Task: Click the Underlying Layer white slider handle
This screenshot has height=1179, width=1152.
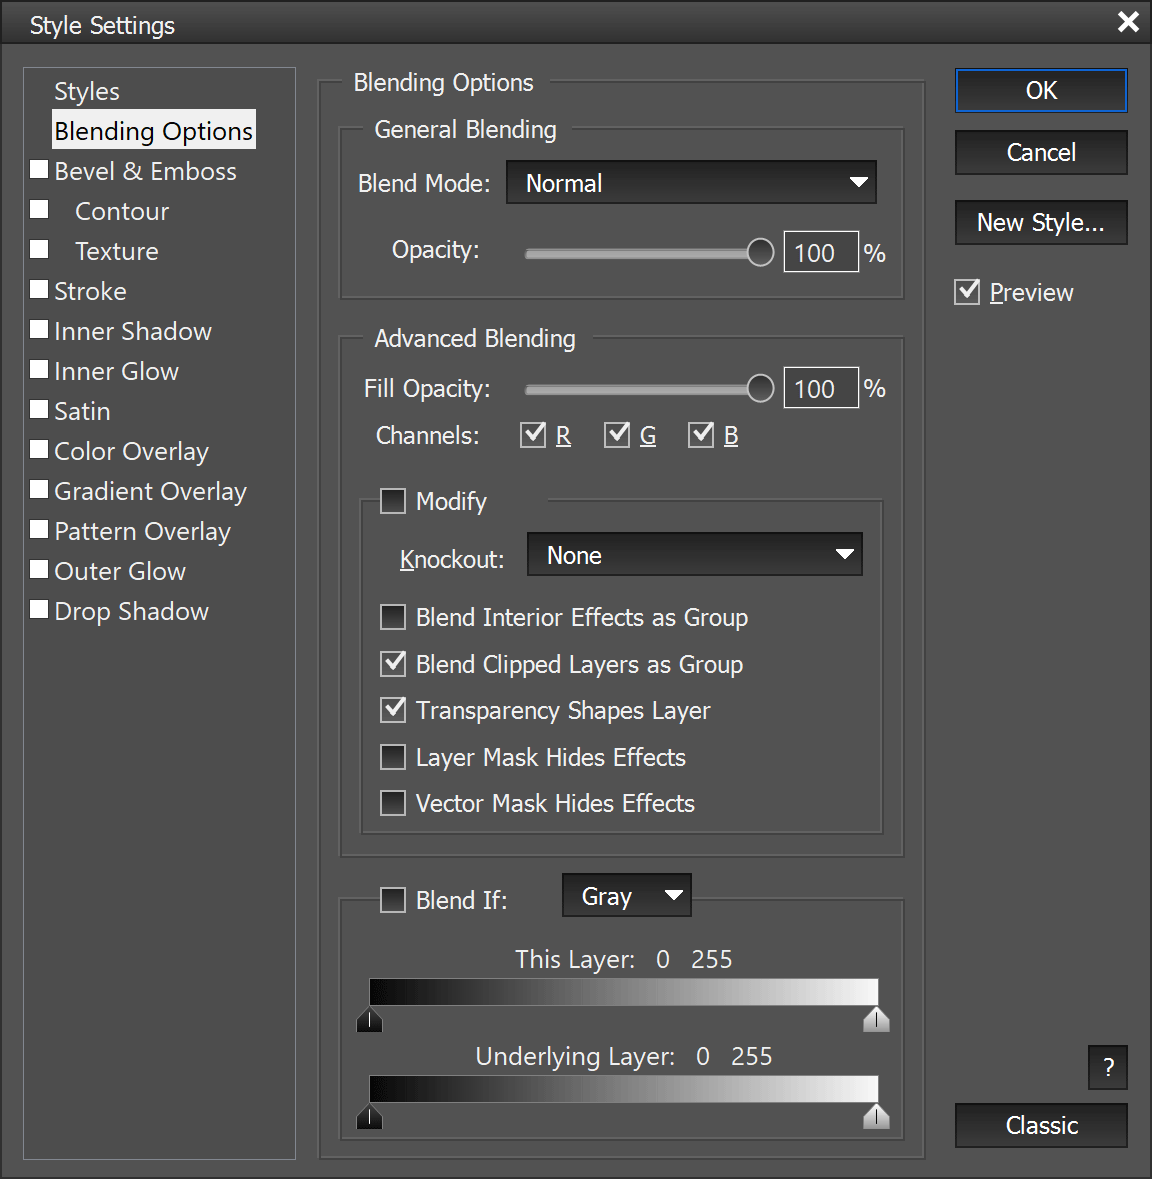Action: (876, 1117)
